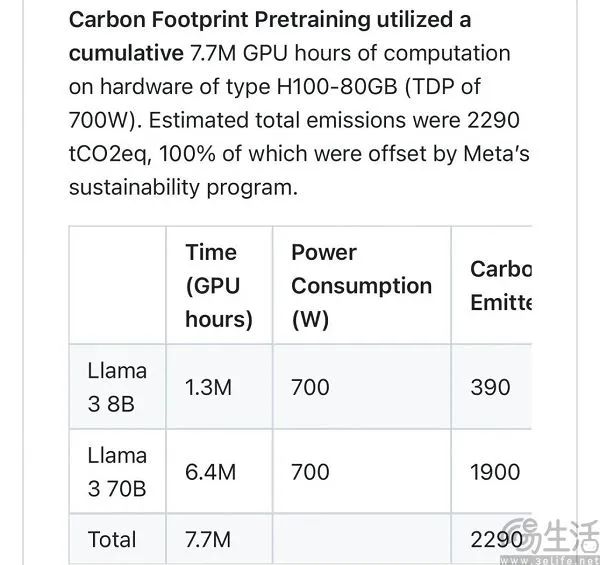This screenshot has height=565, width=600.
Task: Select the "Time (GPU hours)" column header
Action: pos(218,285)
